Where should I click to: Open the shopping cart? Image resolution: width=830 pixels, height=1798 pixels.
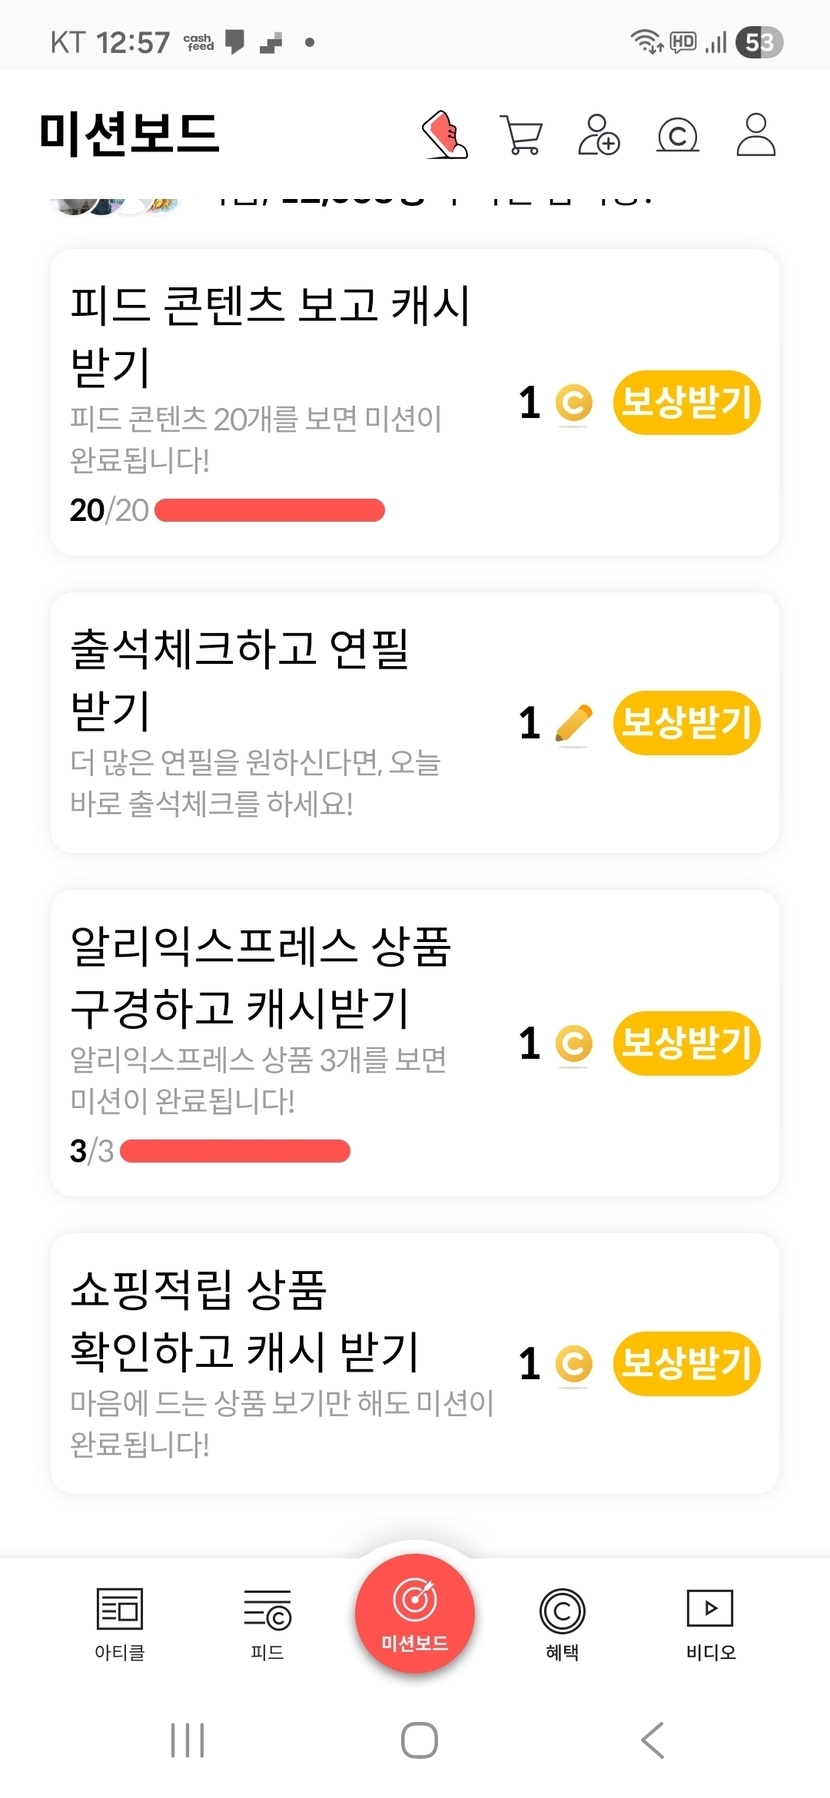click(521, 135)
